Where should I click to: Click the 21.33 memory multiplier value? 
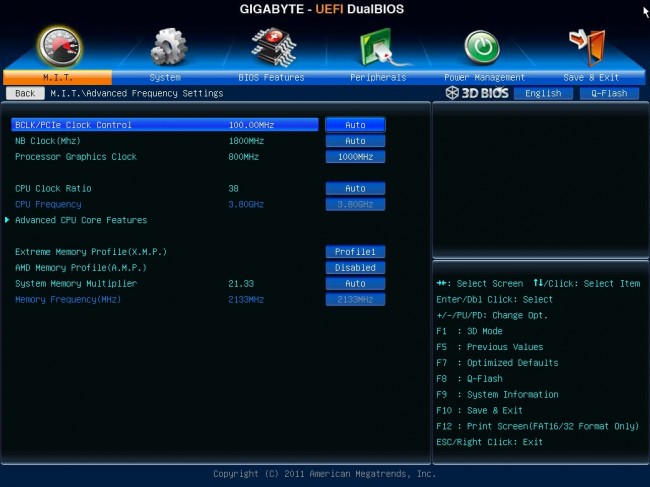(x=241, y=284)
